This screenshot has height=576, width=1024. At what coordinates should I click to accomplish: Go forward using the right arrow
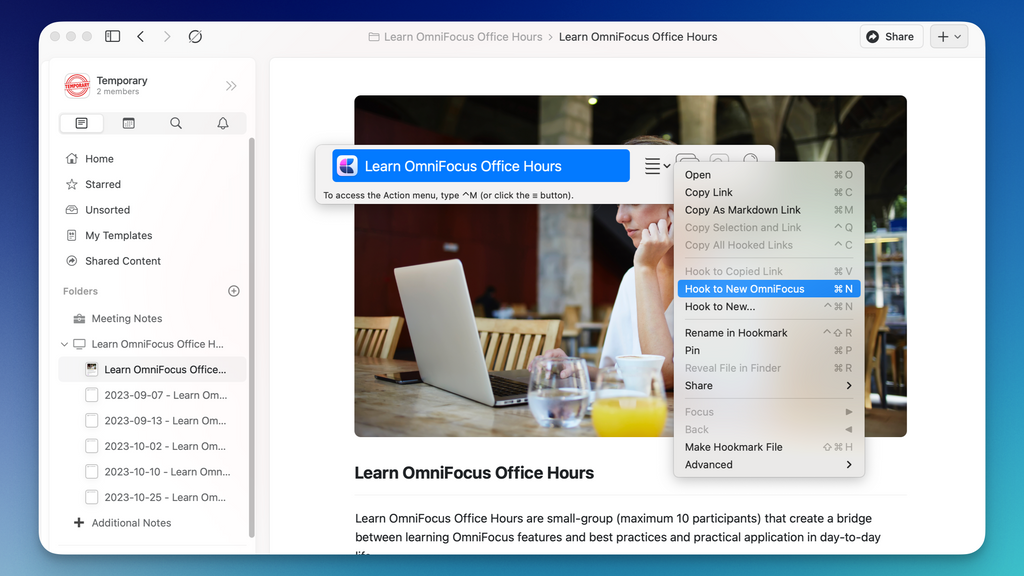(x=167, y=37)
